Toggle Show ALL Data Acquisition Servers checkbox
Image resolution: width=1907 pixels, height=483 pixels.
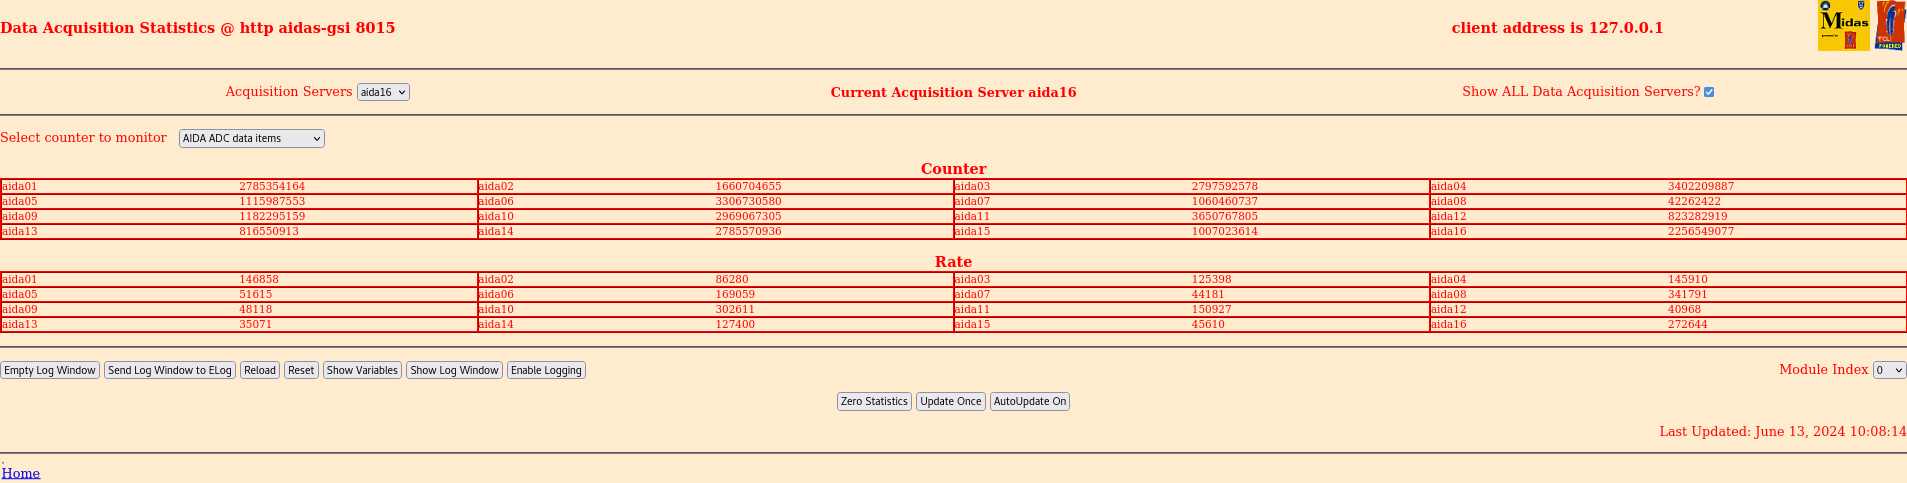click(1709, 92)
